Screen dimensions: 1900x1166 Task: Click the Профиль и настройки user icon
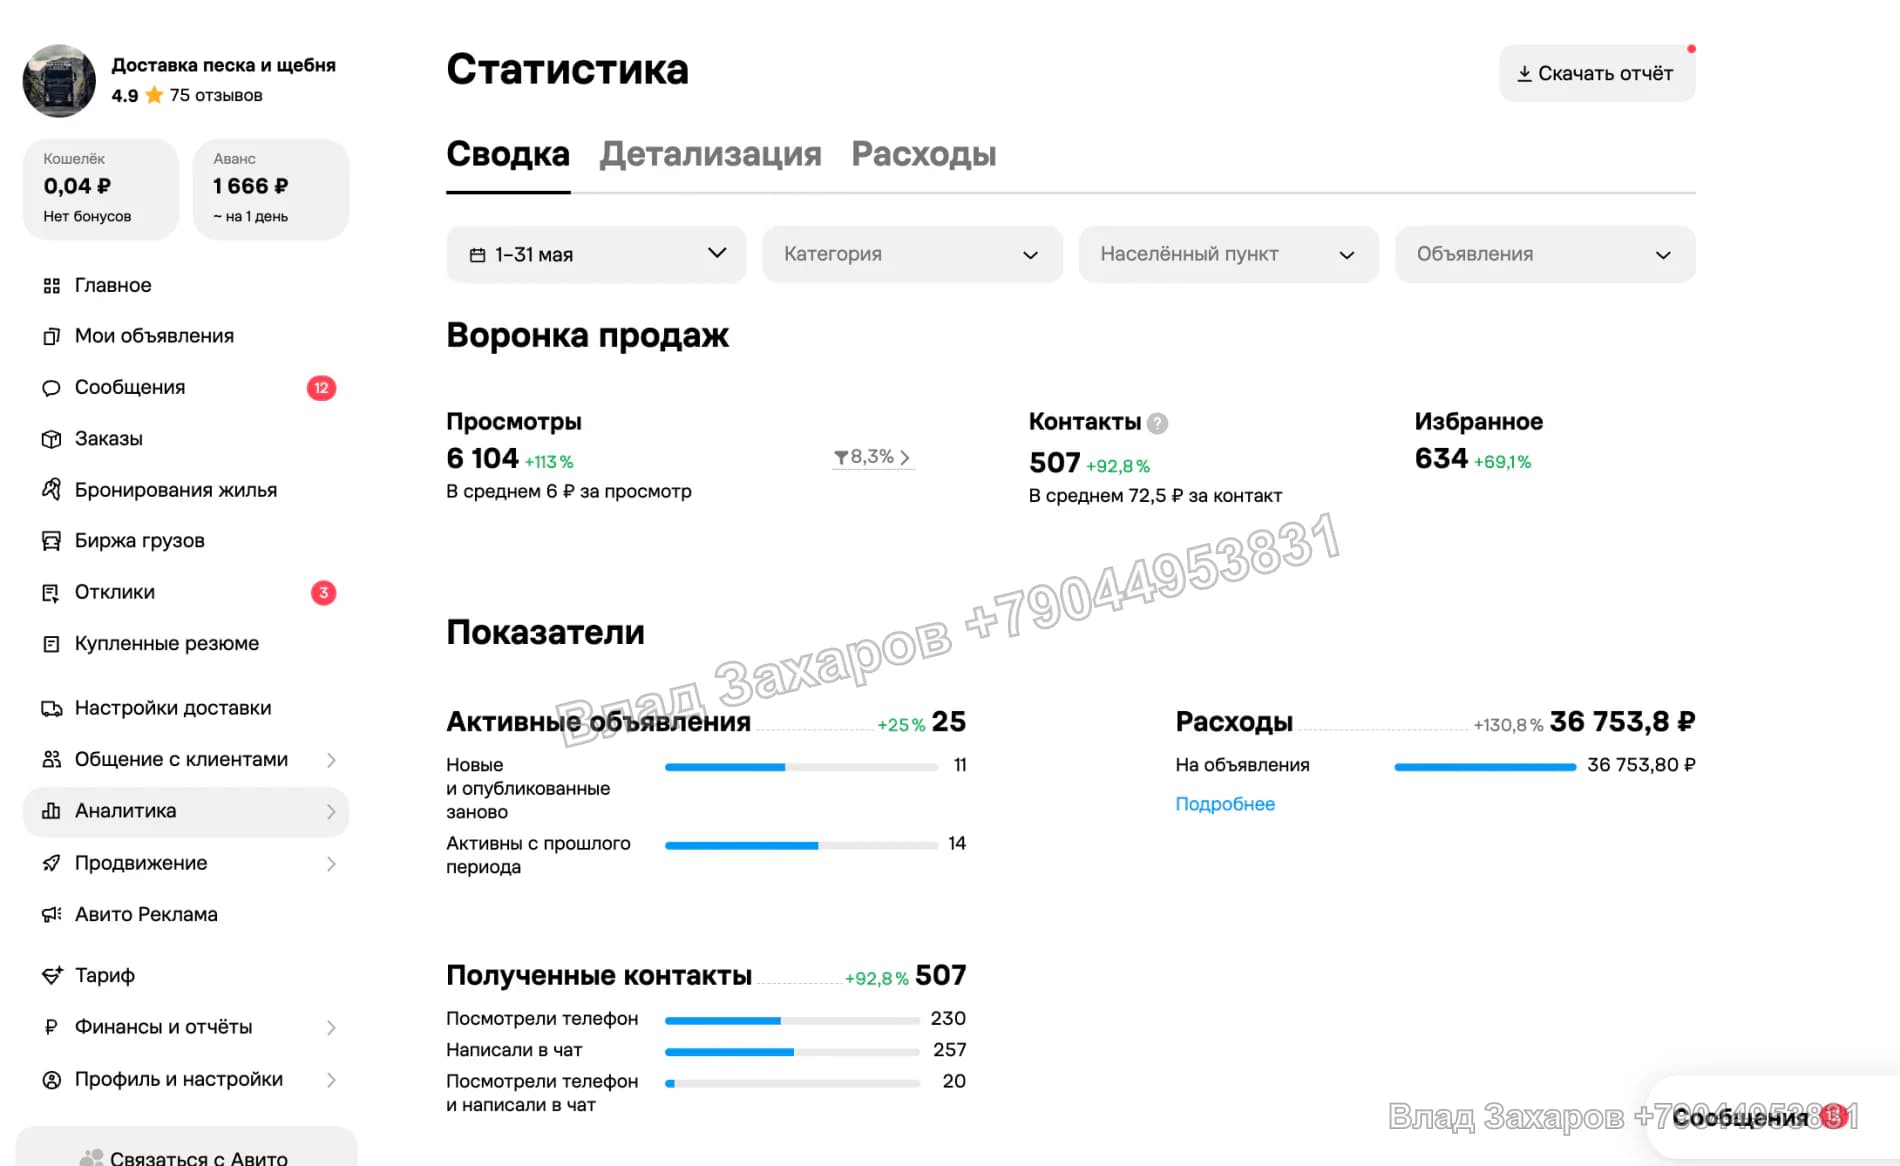52,1080
